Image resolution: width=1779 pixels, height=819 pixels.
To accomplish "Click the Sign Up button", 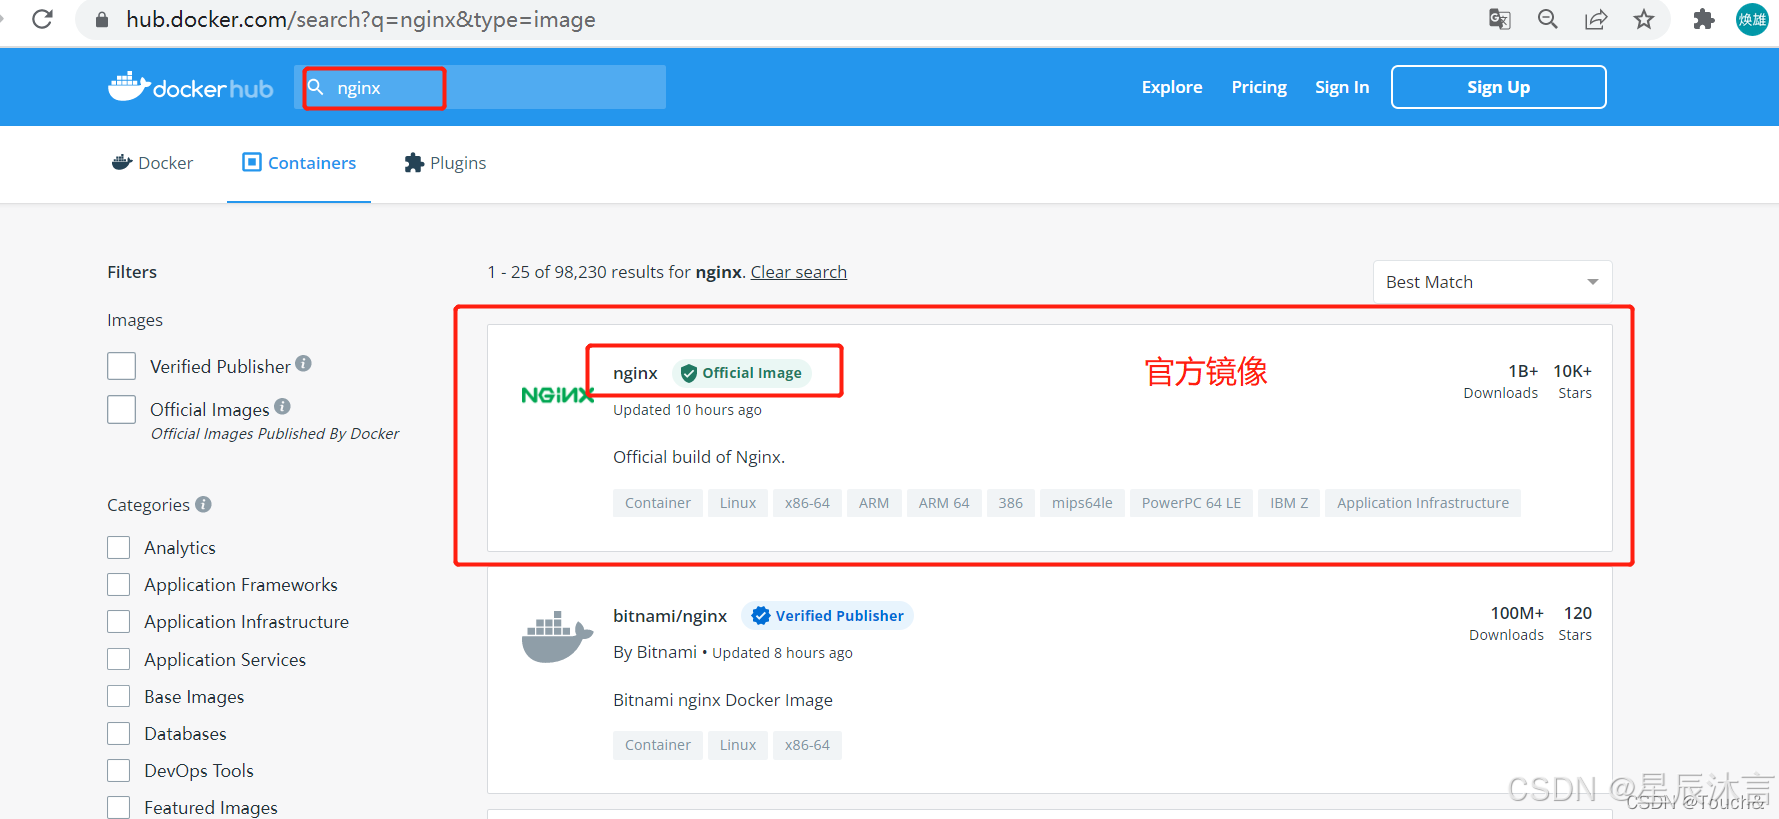I will click(x=1498, y=87).
